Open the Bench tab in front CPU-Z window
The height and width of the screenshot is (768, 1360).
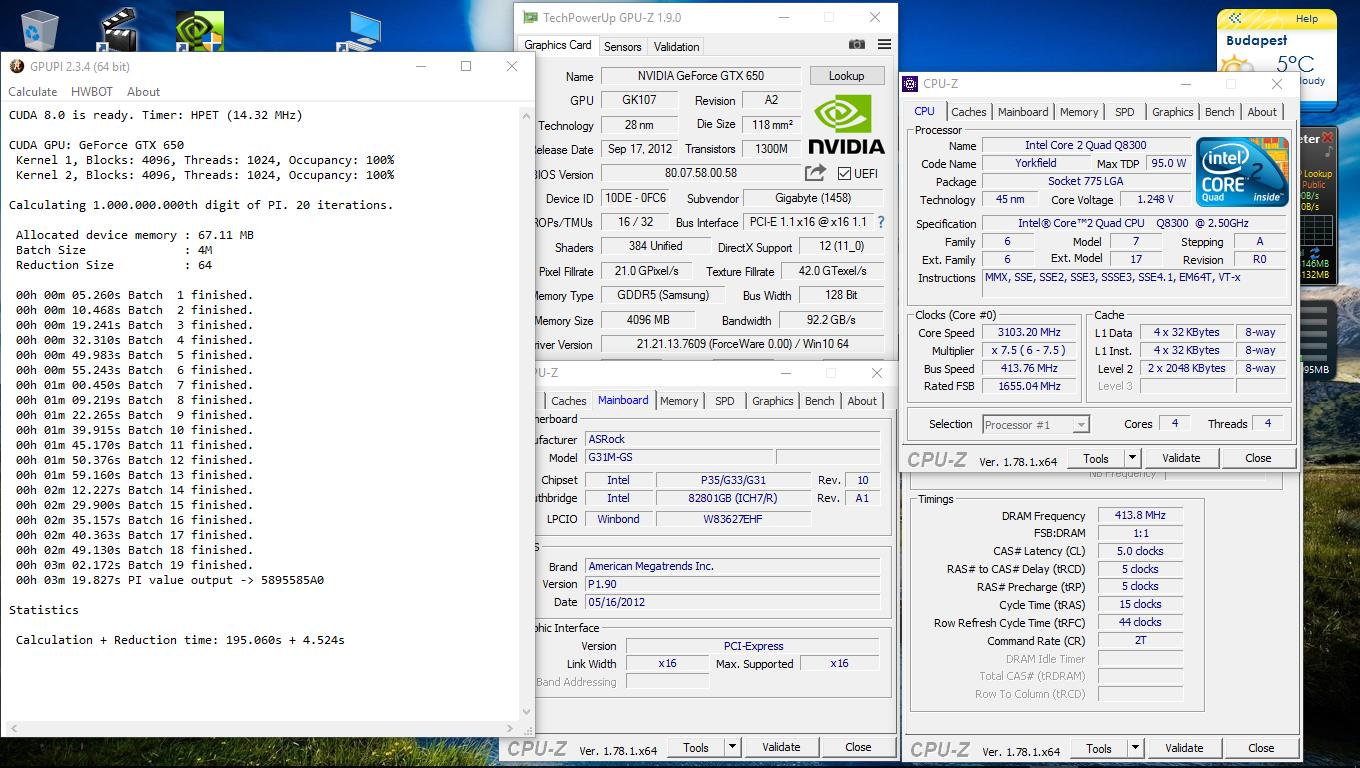(1220, 112)
